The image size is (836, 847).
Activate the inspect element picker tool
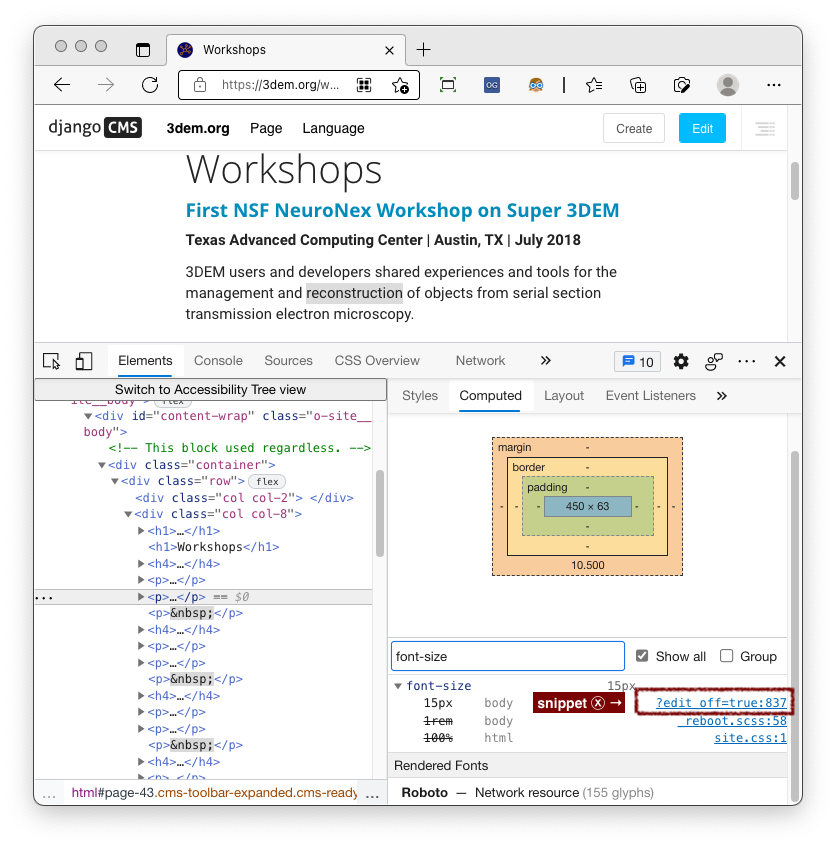tap(52, 361)
